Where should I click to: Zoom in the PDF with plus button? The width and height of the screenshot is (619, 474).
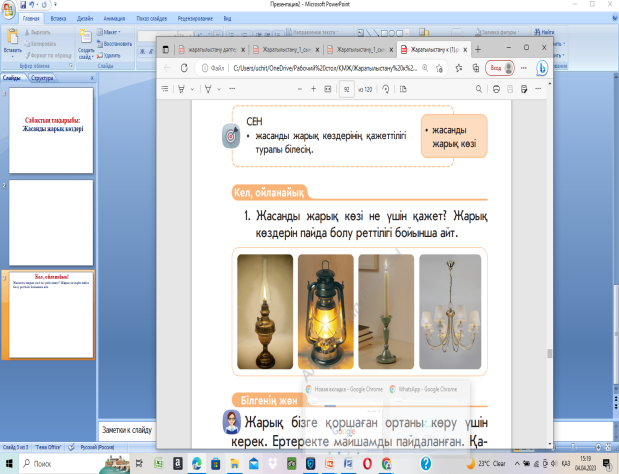pos(313,89)
